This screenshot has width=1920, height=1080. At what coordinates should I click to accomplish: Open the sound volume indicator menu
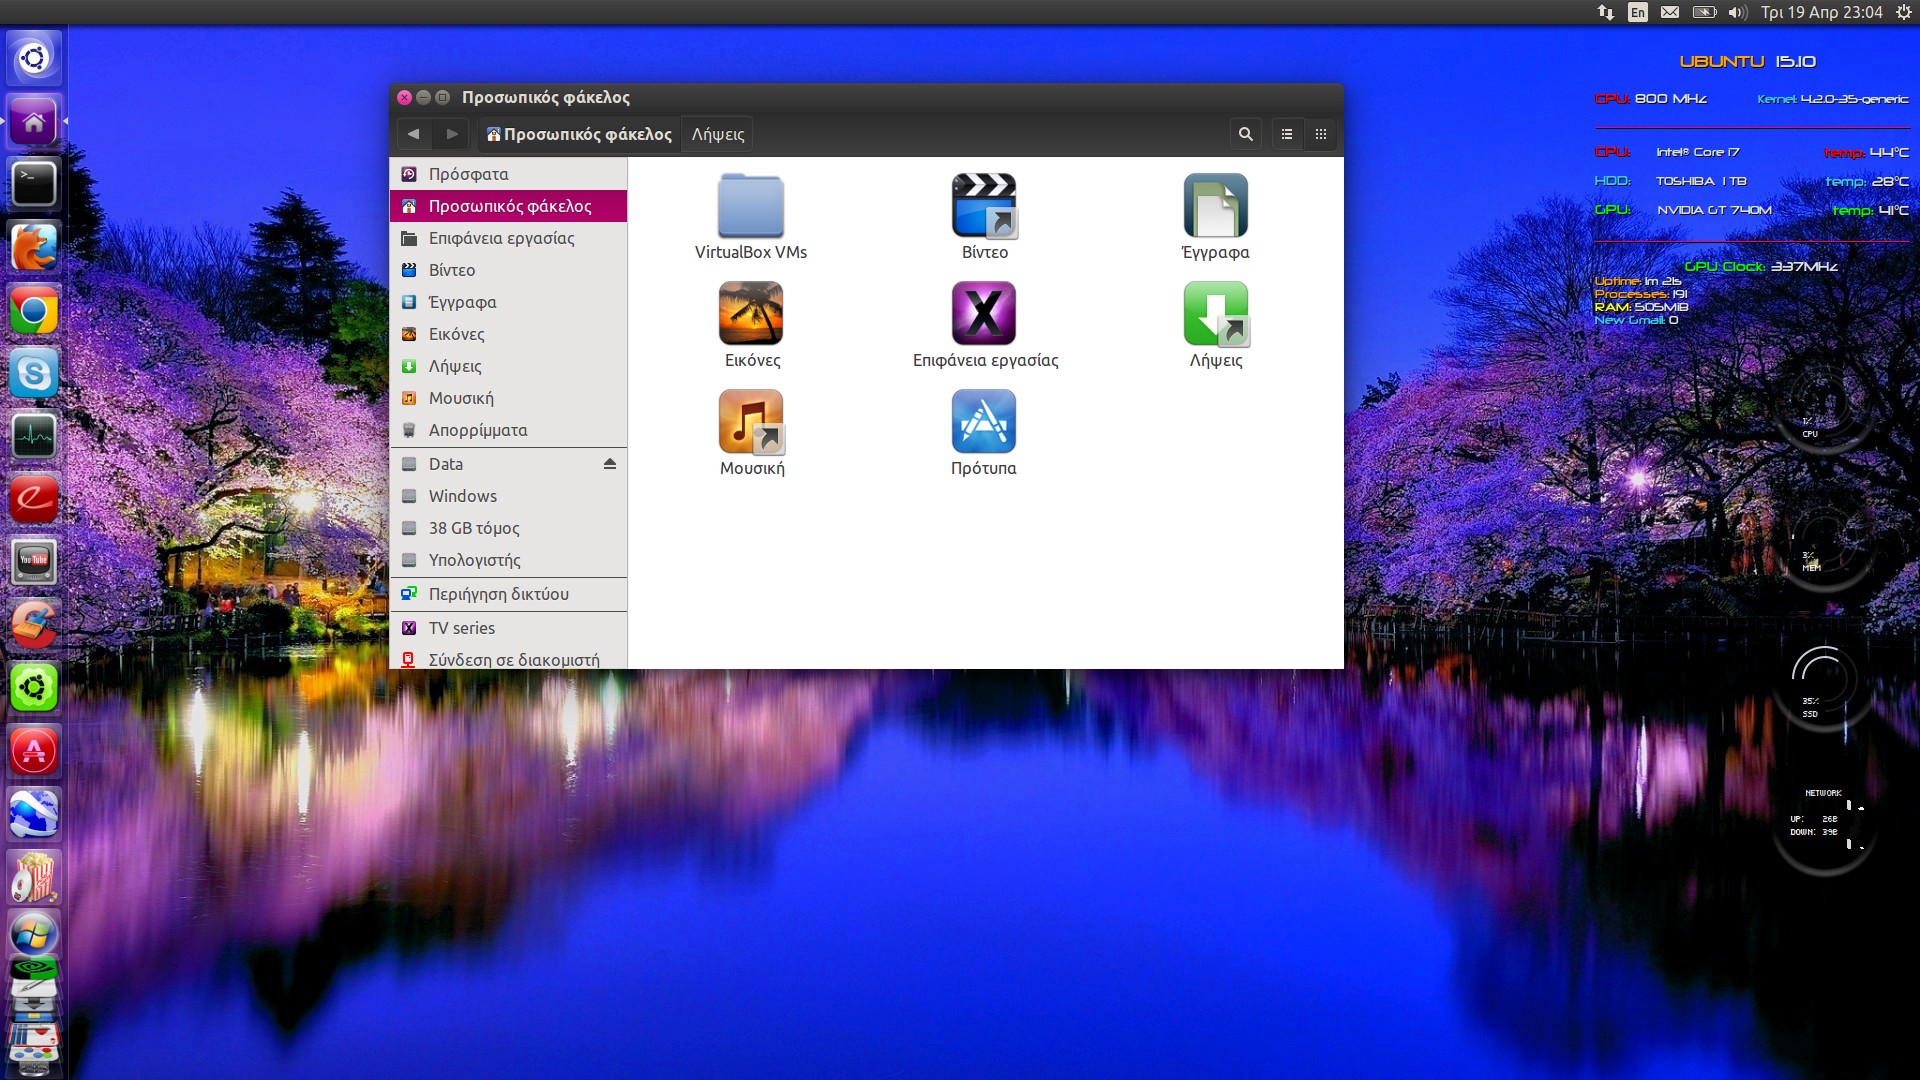coord(1737,12)
